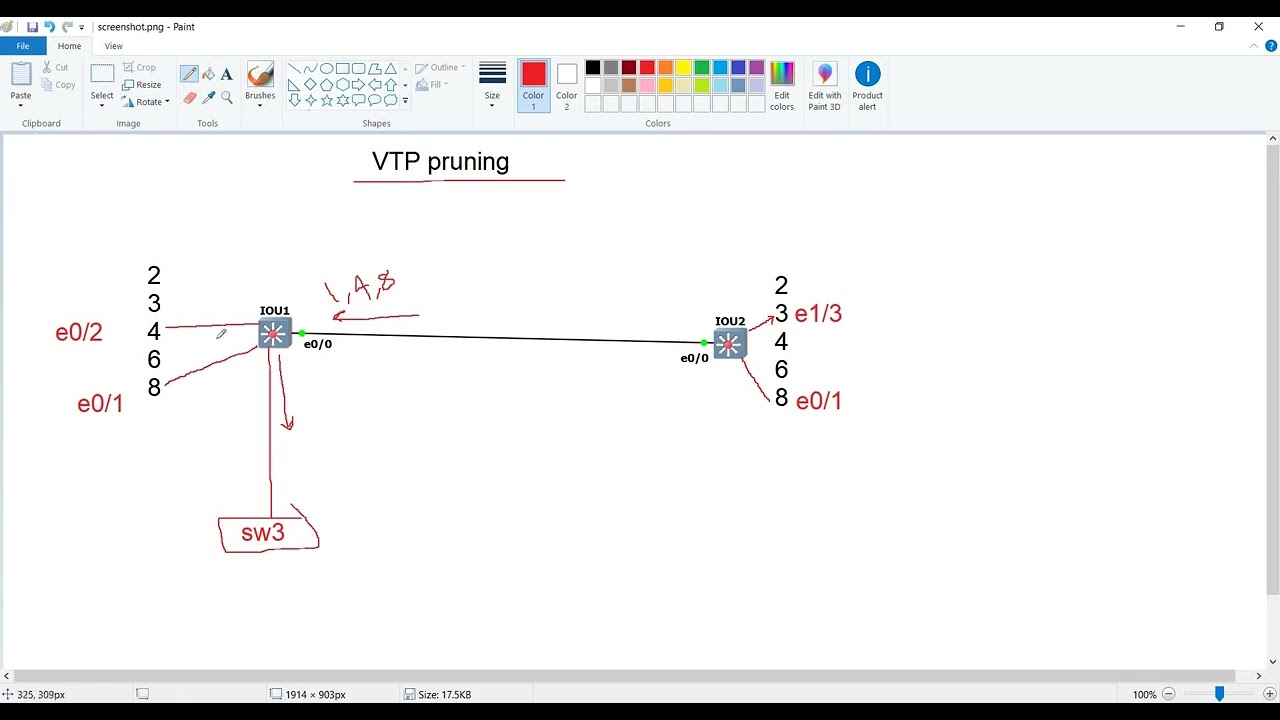Expand the Select dropdown arrow
The height and width of the screenshot is (720, 1280).
coord(102,105)
